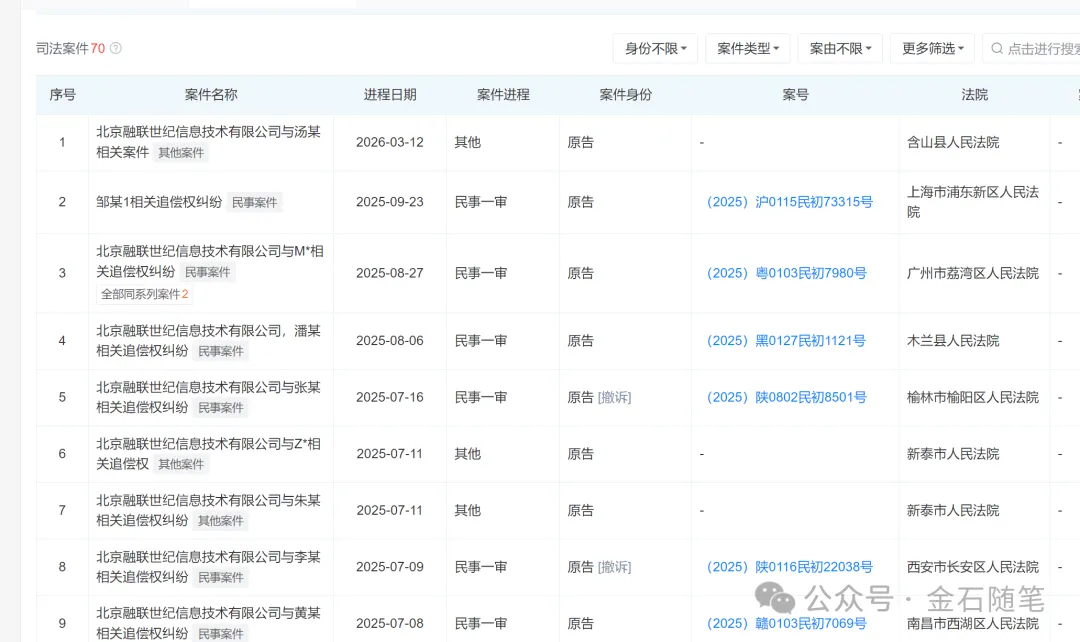1080x642 pixels.
Task: Click court 南昌市西湖区人民法院
Action: pos(973,623)
